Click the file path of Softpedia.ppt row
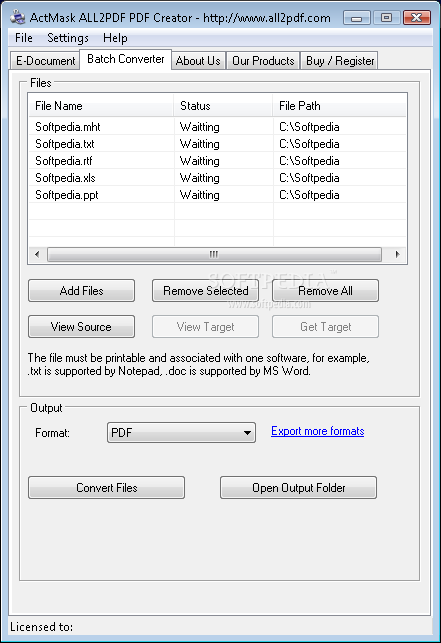 click(309, 195)
